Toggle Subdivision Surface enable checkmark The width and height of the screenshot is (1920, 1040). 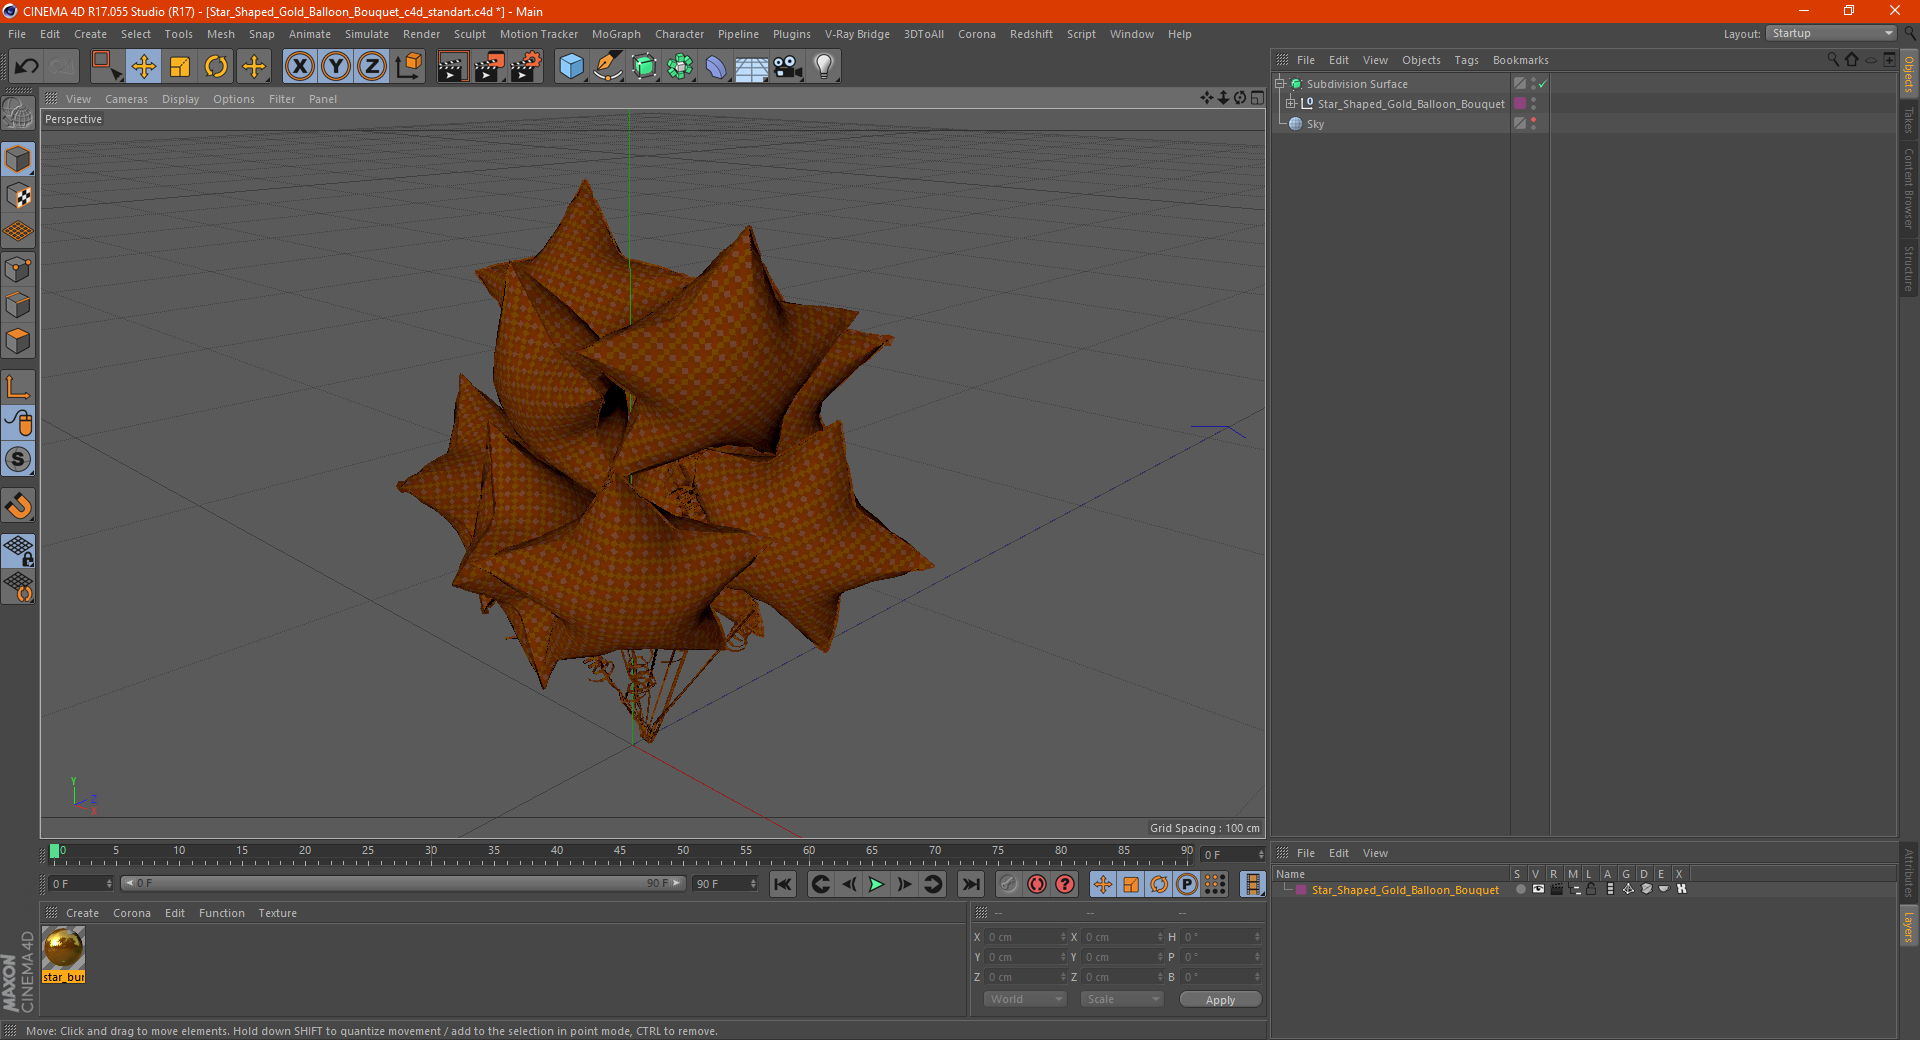pos(1543,84)
